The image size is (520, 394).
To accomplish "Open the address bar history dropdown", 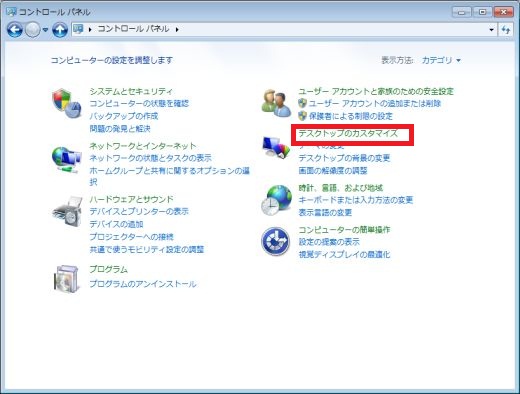I will [491, 30].
